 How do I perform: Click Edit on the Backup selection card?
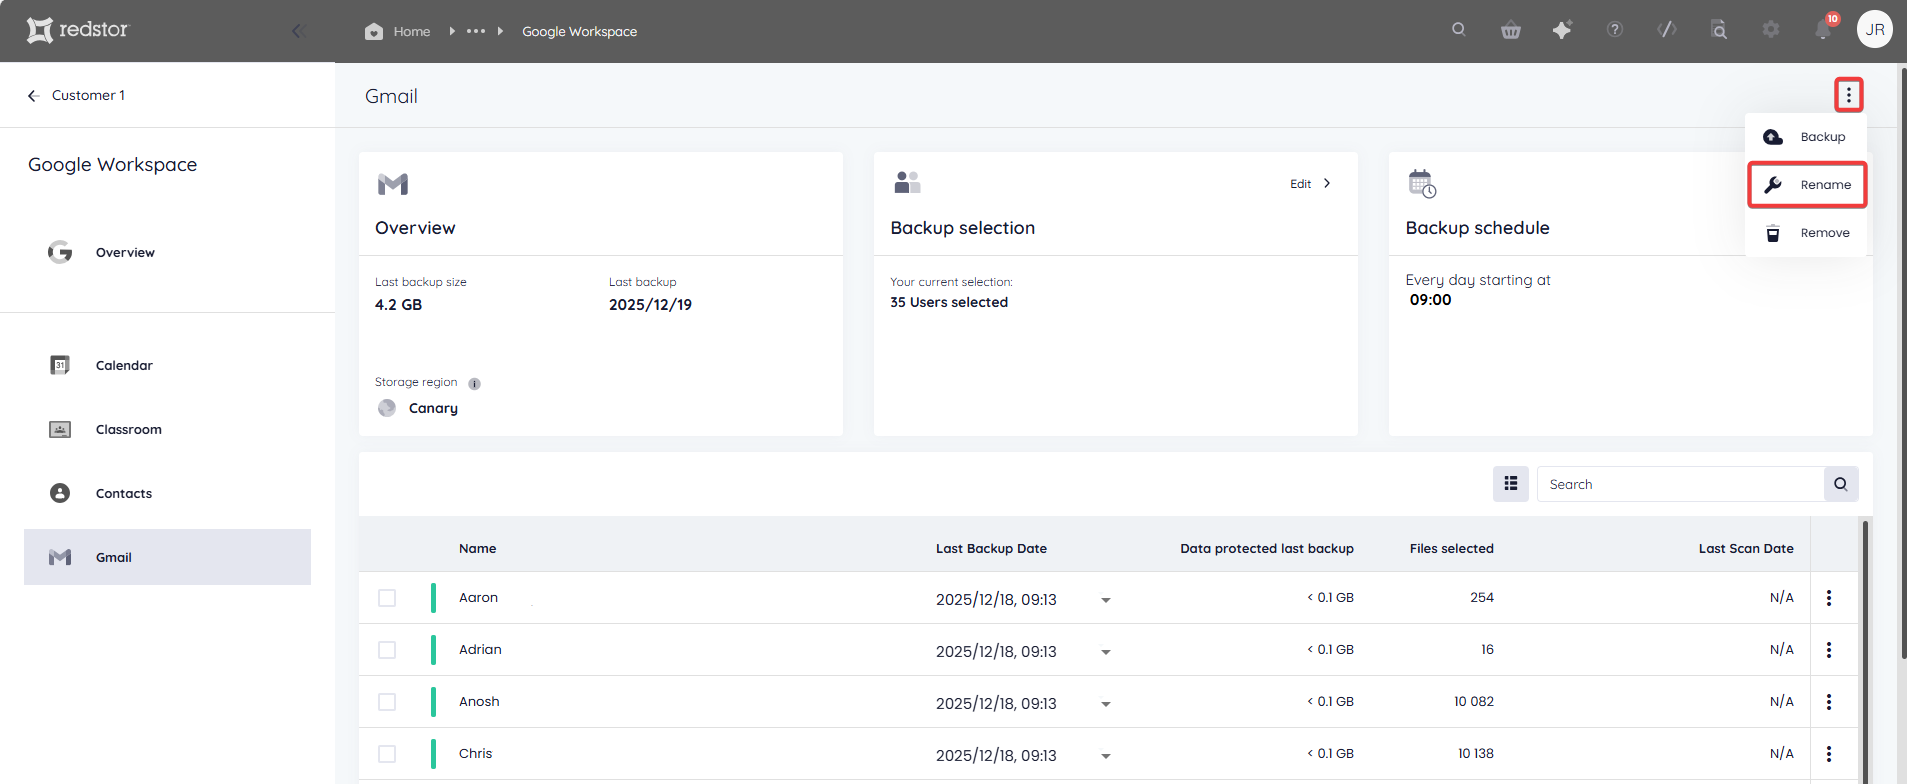pos(1310,184)
